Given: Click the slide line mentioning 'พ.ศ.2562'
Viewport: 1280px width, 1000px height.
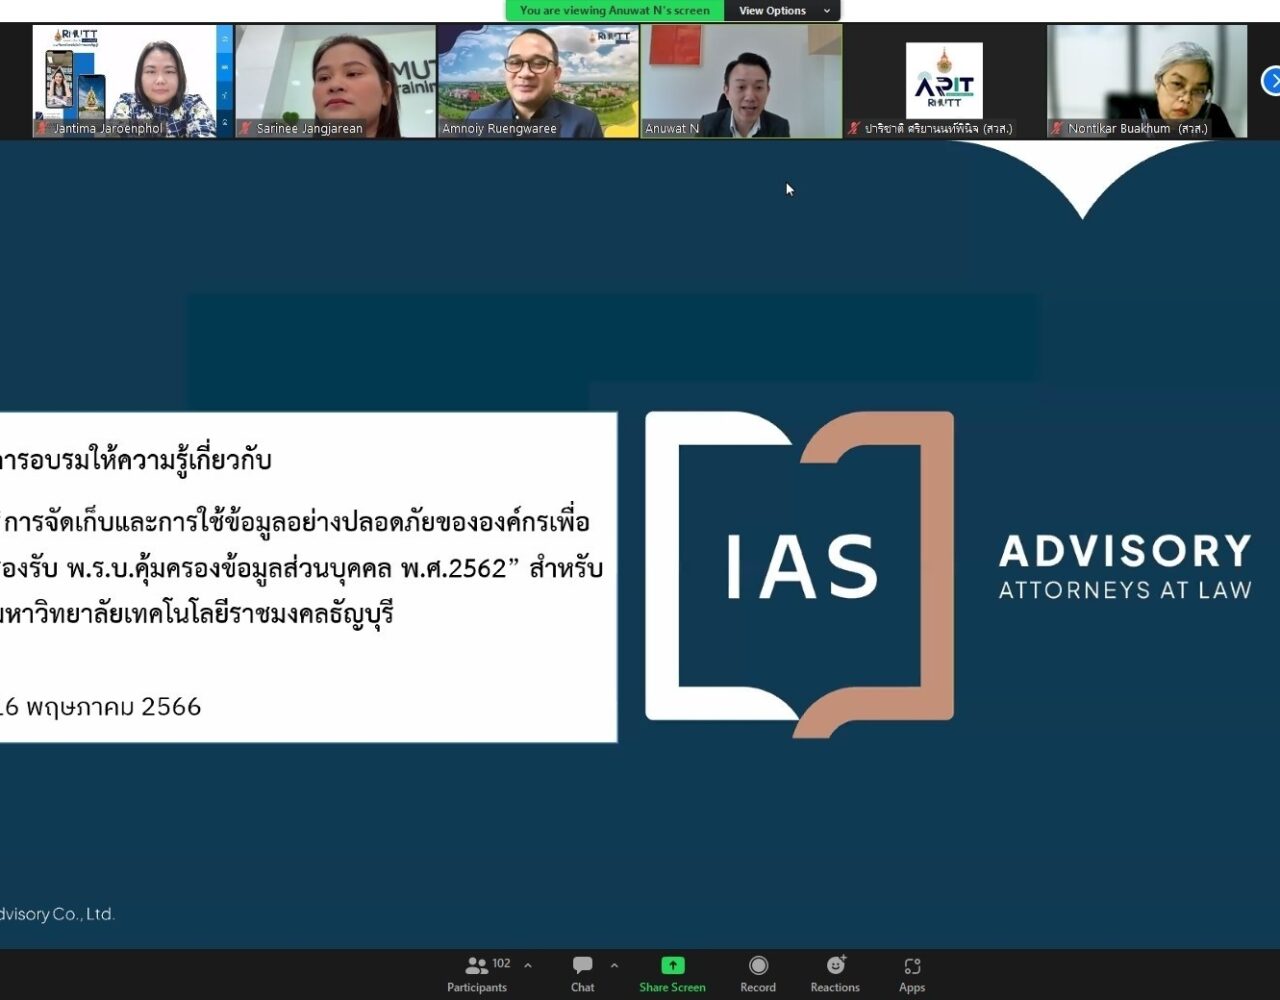Looking at the screenshot, I should click(x=301, y=568).
